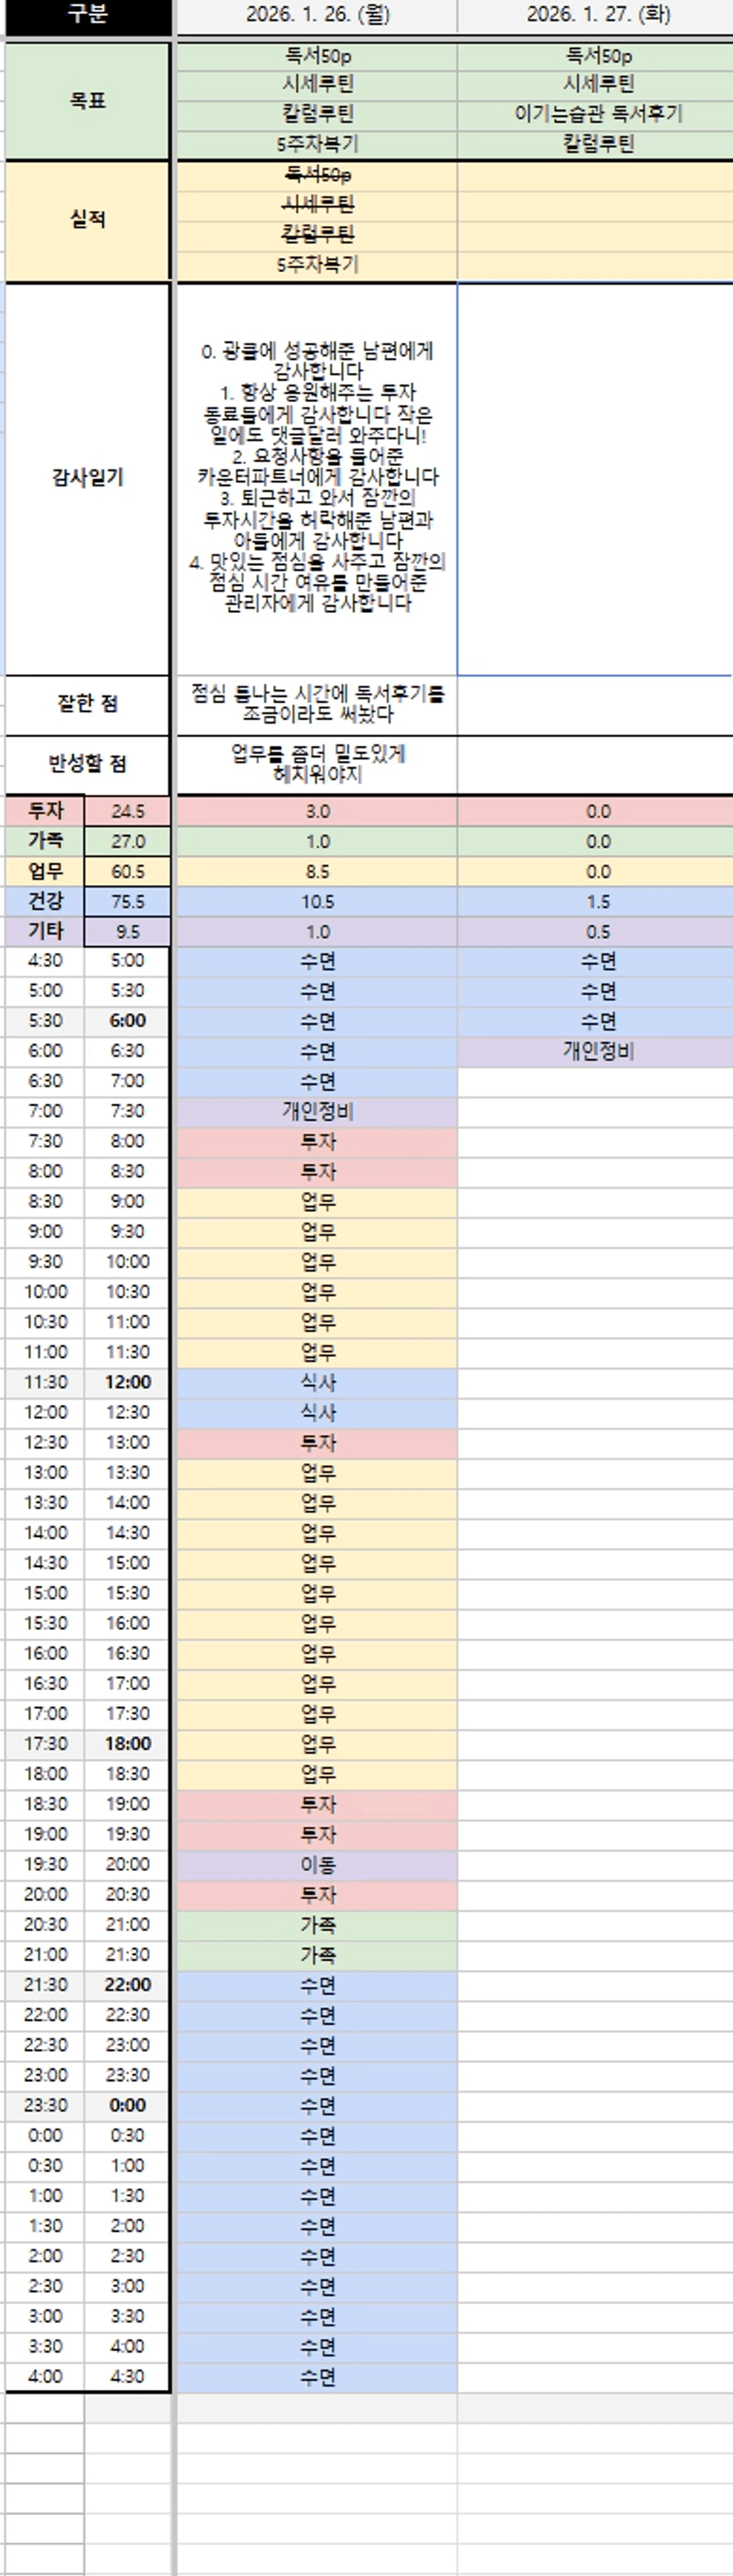Screen dimensions: 733x2576
Task: Select Monday's 업무 cell in 18:00 row
Action: (317, 1775)
